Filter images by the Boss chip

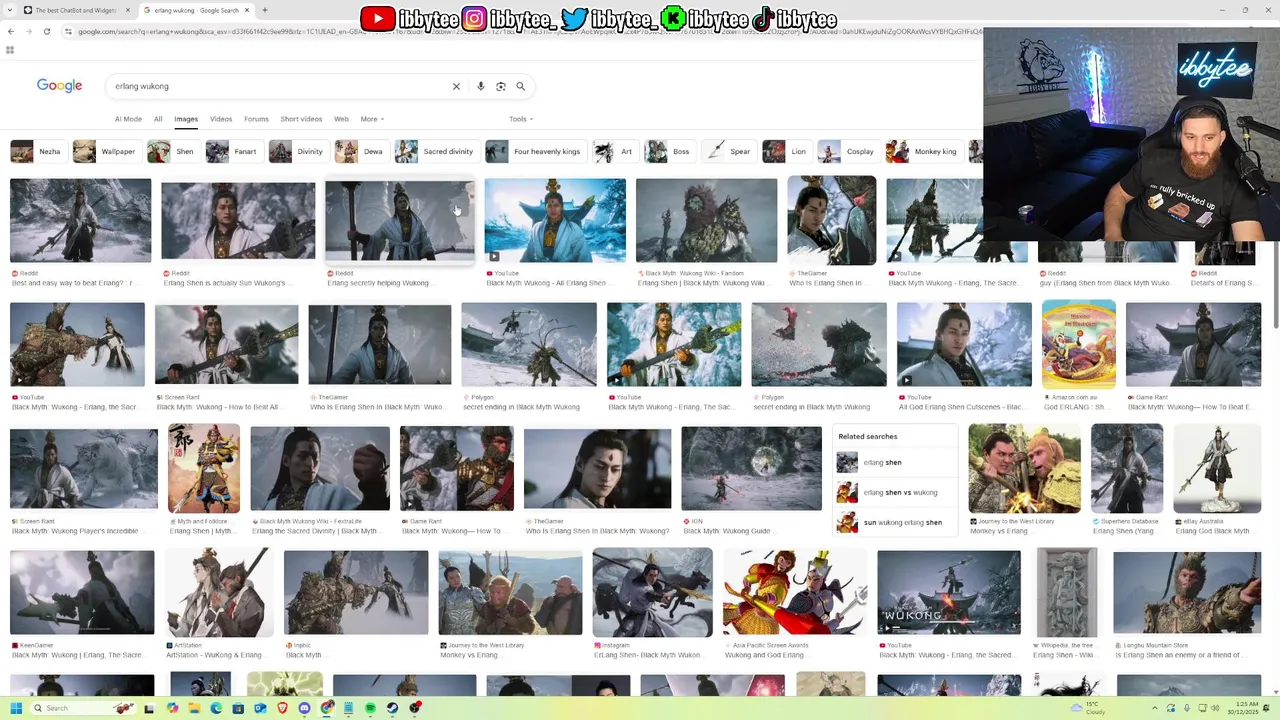(x=668, y=151)
